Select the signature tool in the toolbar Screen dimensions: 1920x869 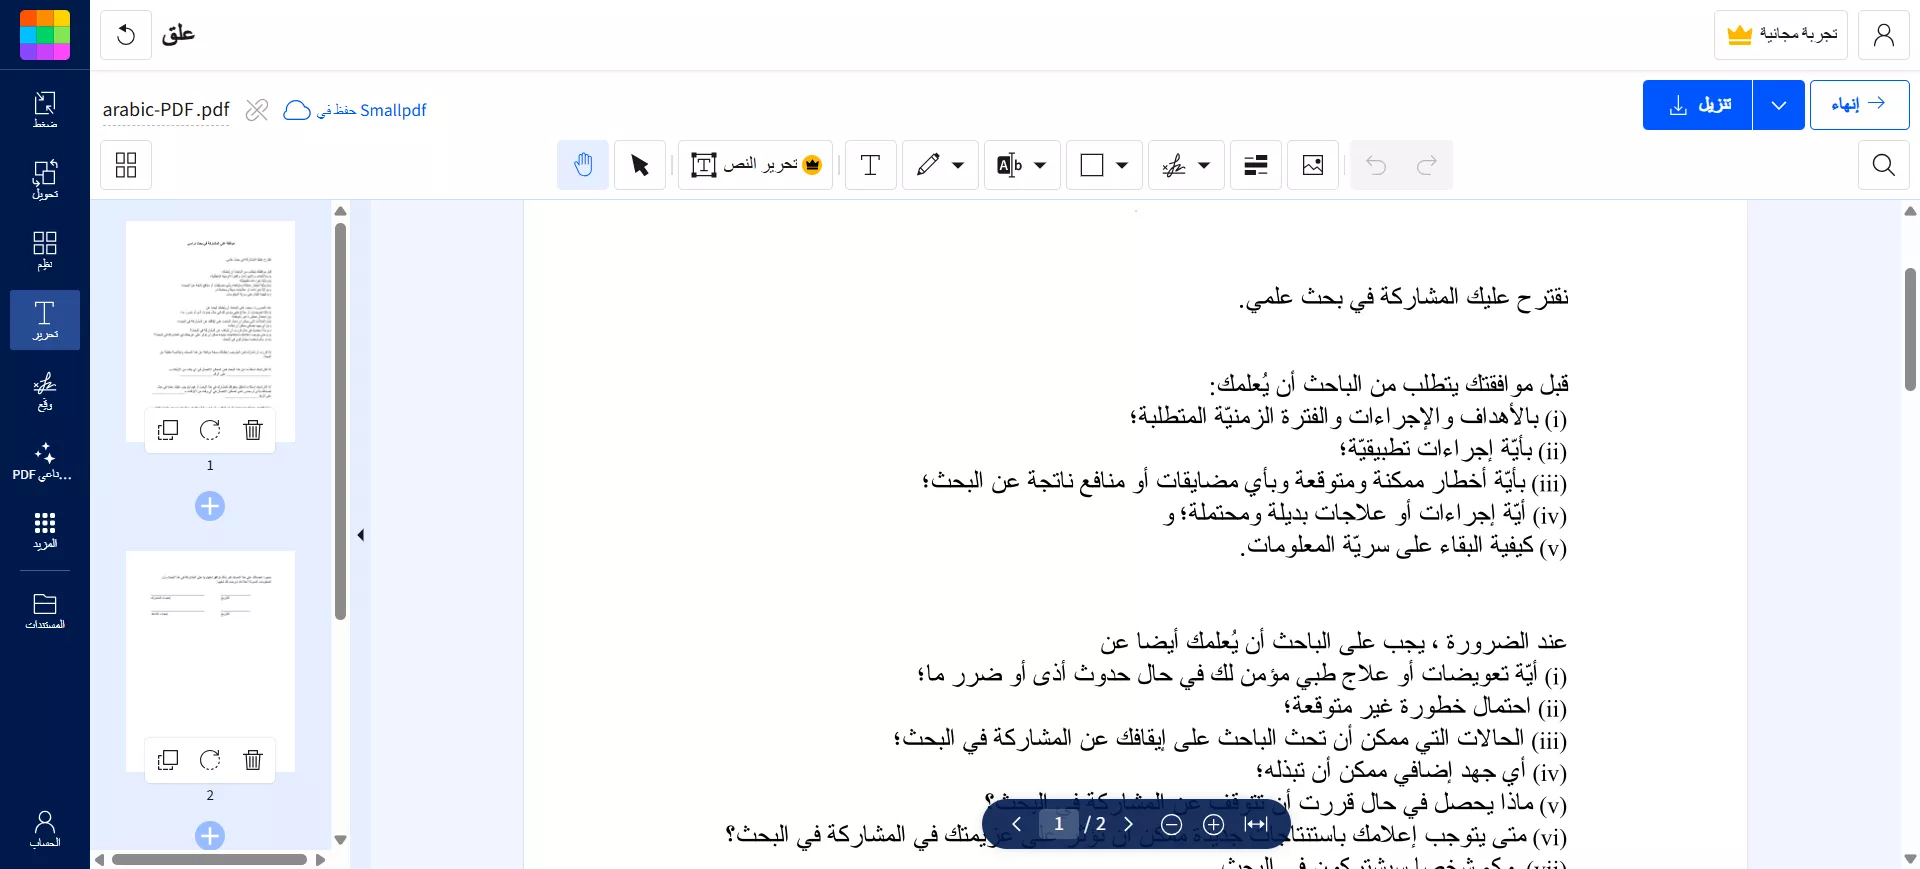1174,165
